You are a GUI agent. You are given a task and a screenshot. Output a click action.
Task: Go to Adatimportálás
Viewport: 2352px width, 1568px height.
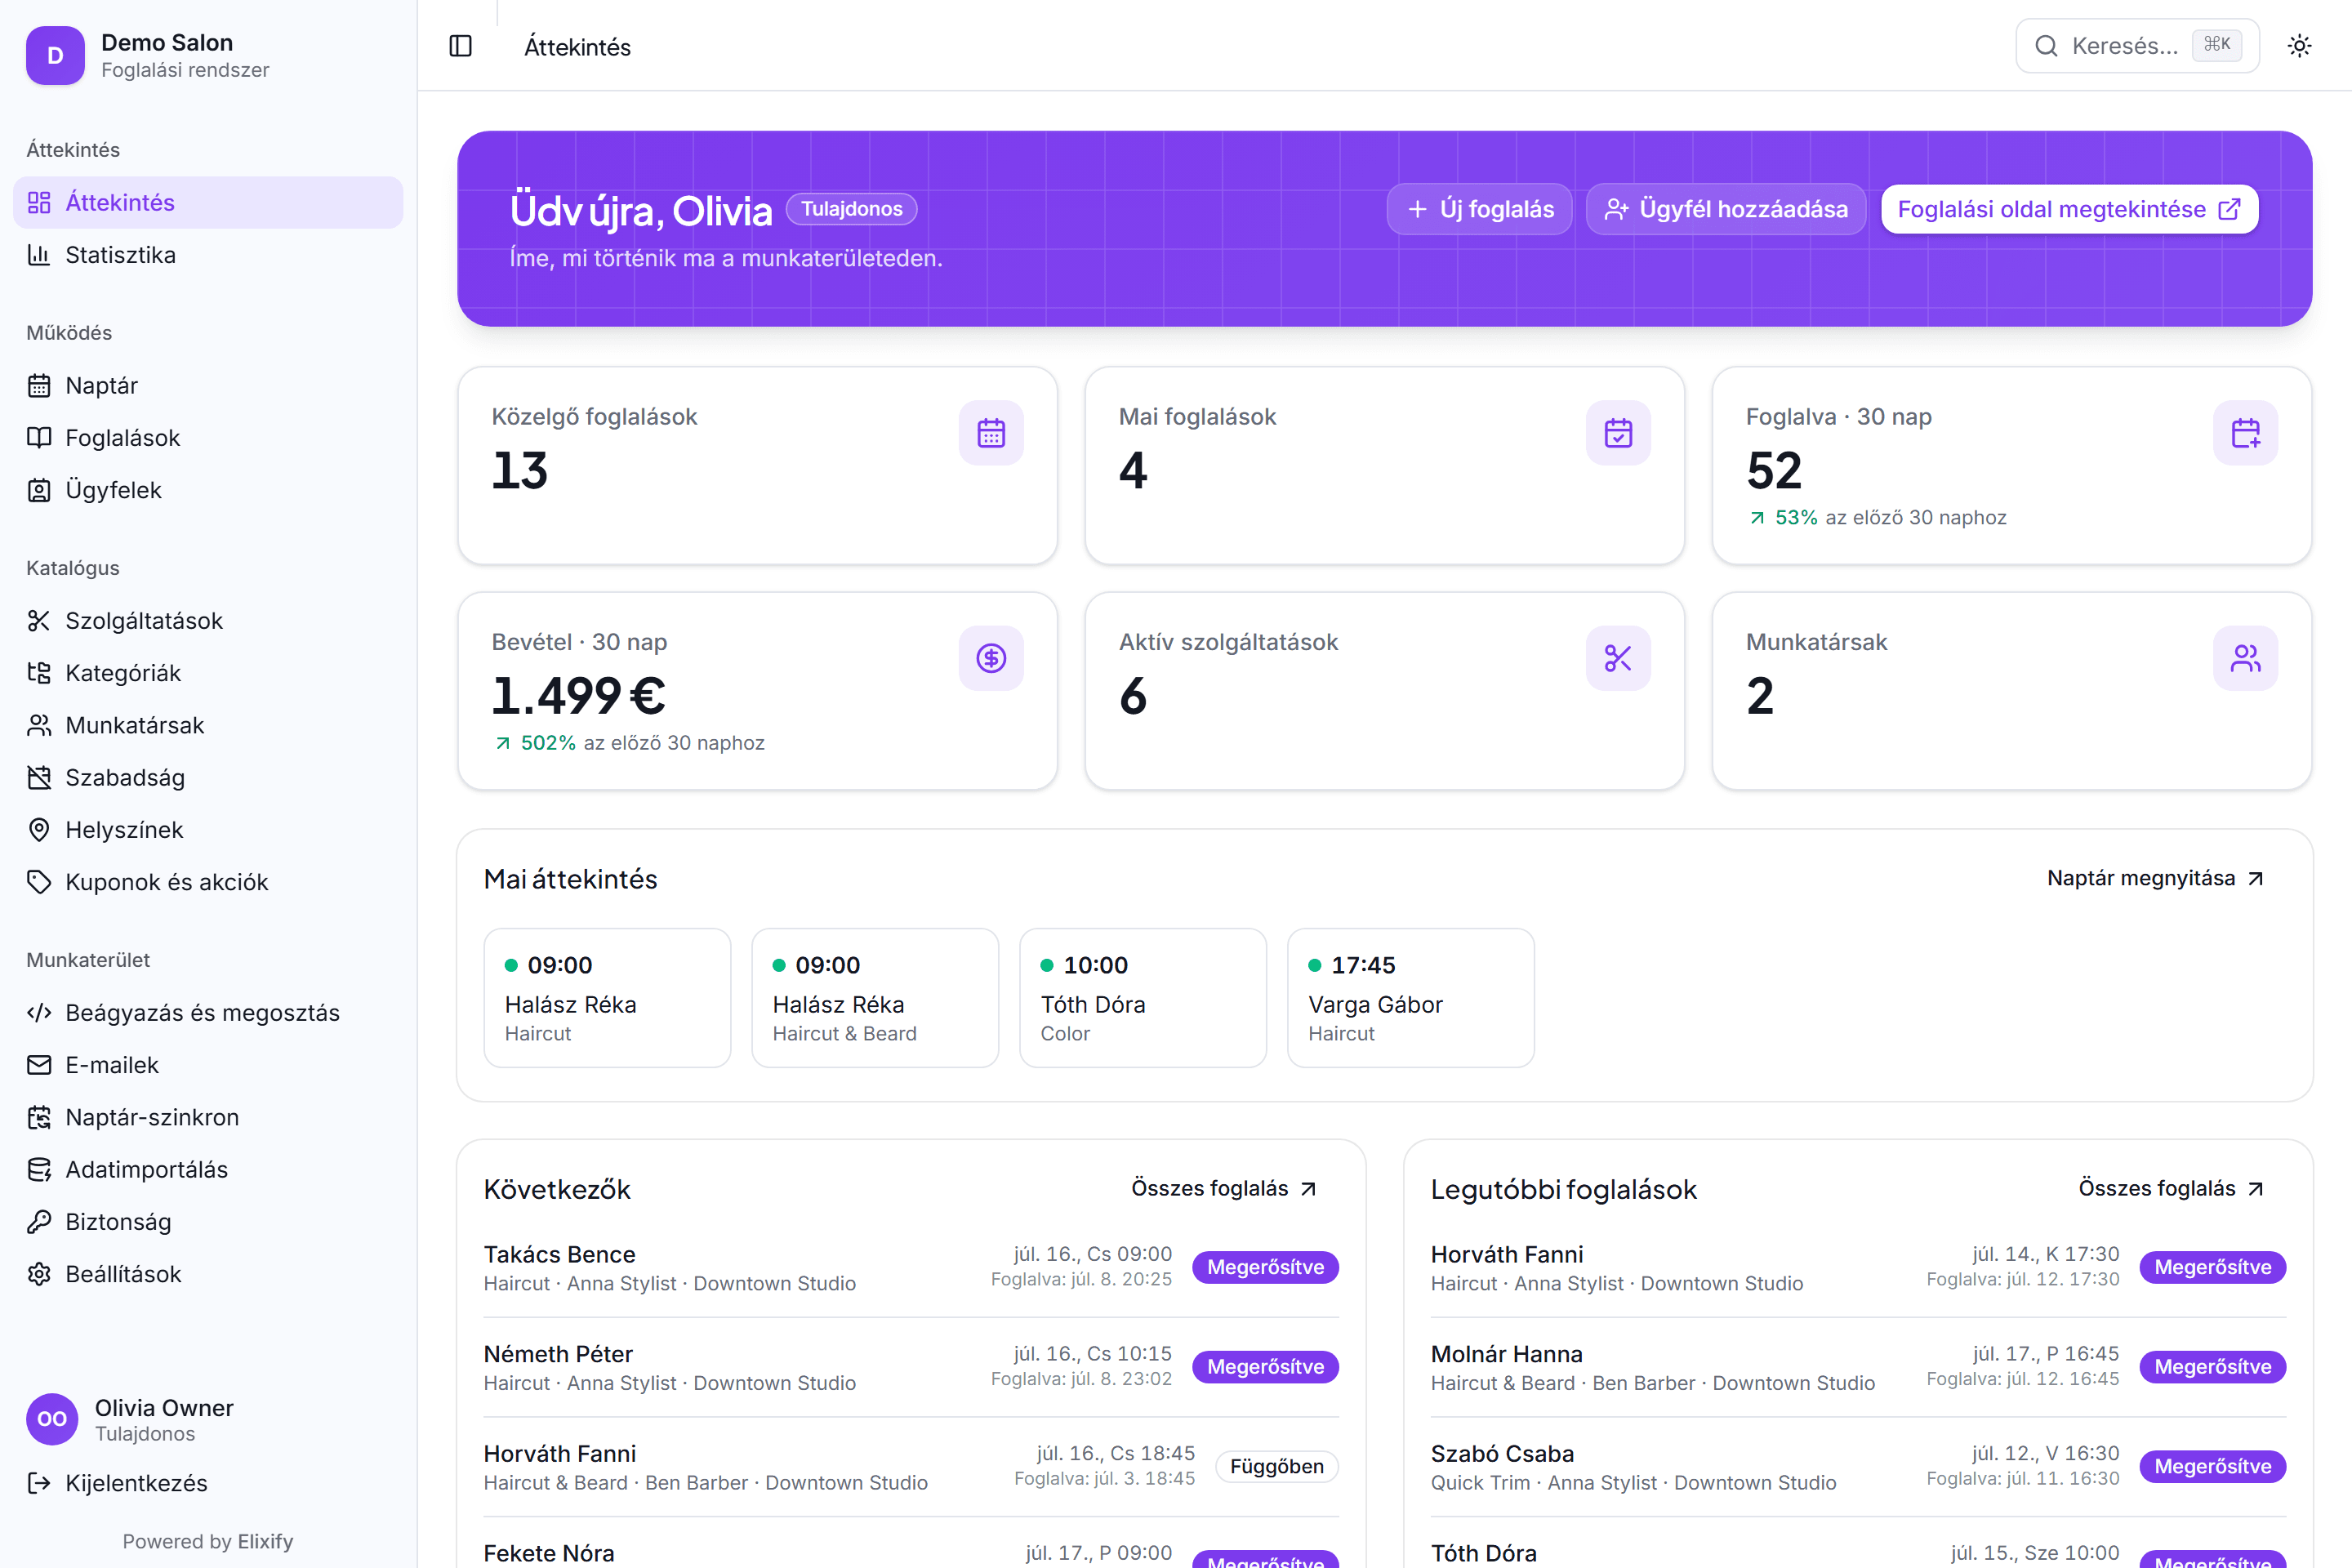point(208,1170)
